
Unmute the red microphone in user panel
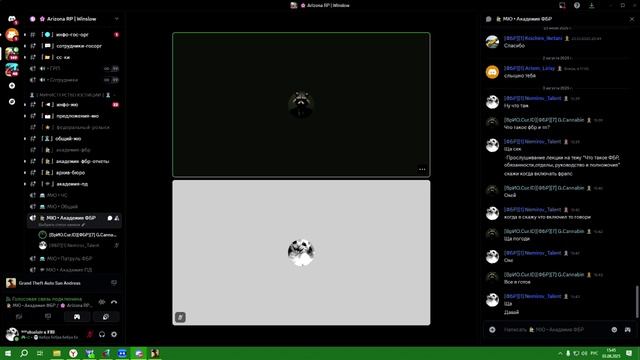(89, 334)
